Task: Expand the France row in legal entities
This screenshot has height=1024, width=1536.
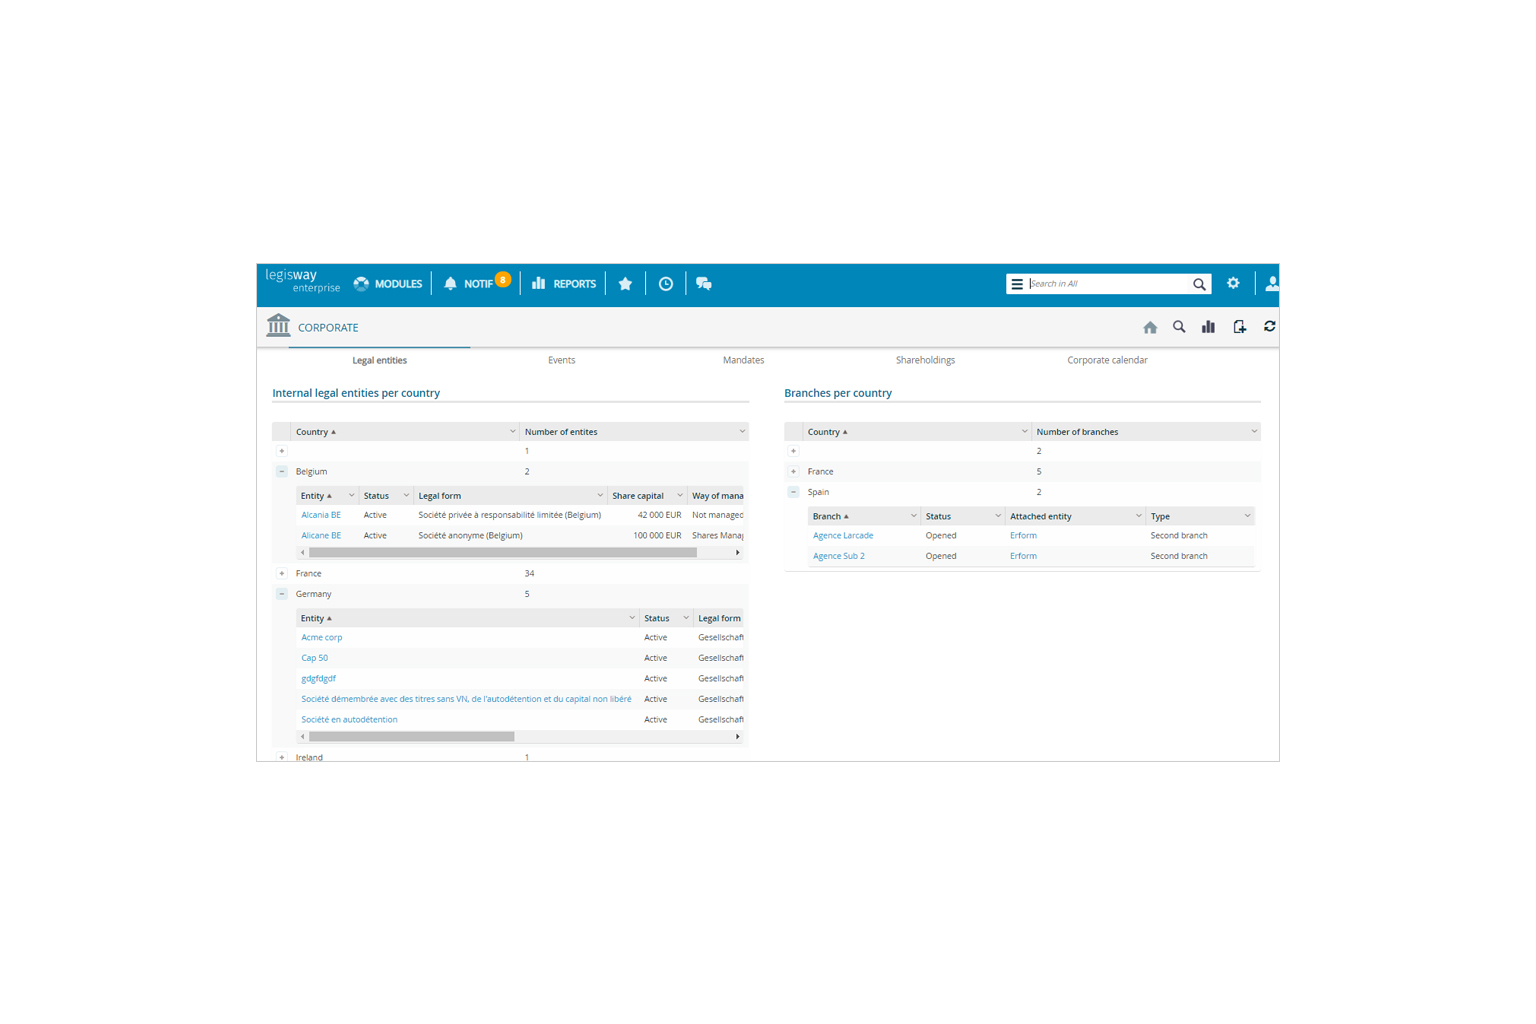Action: point(282,574)
